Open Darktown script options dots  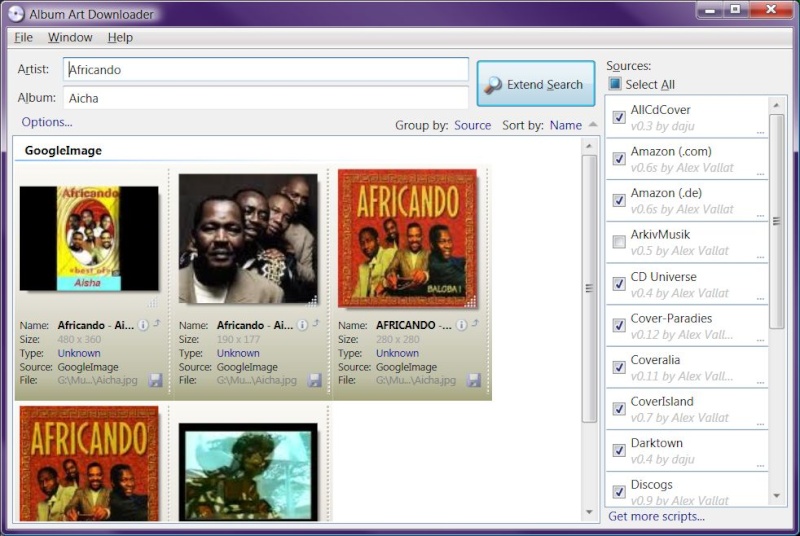click(760, 466)
